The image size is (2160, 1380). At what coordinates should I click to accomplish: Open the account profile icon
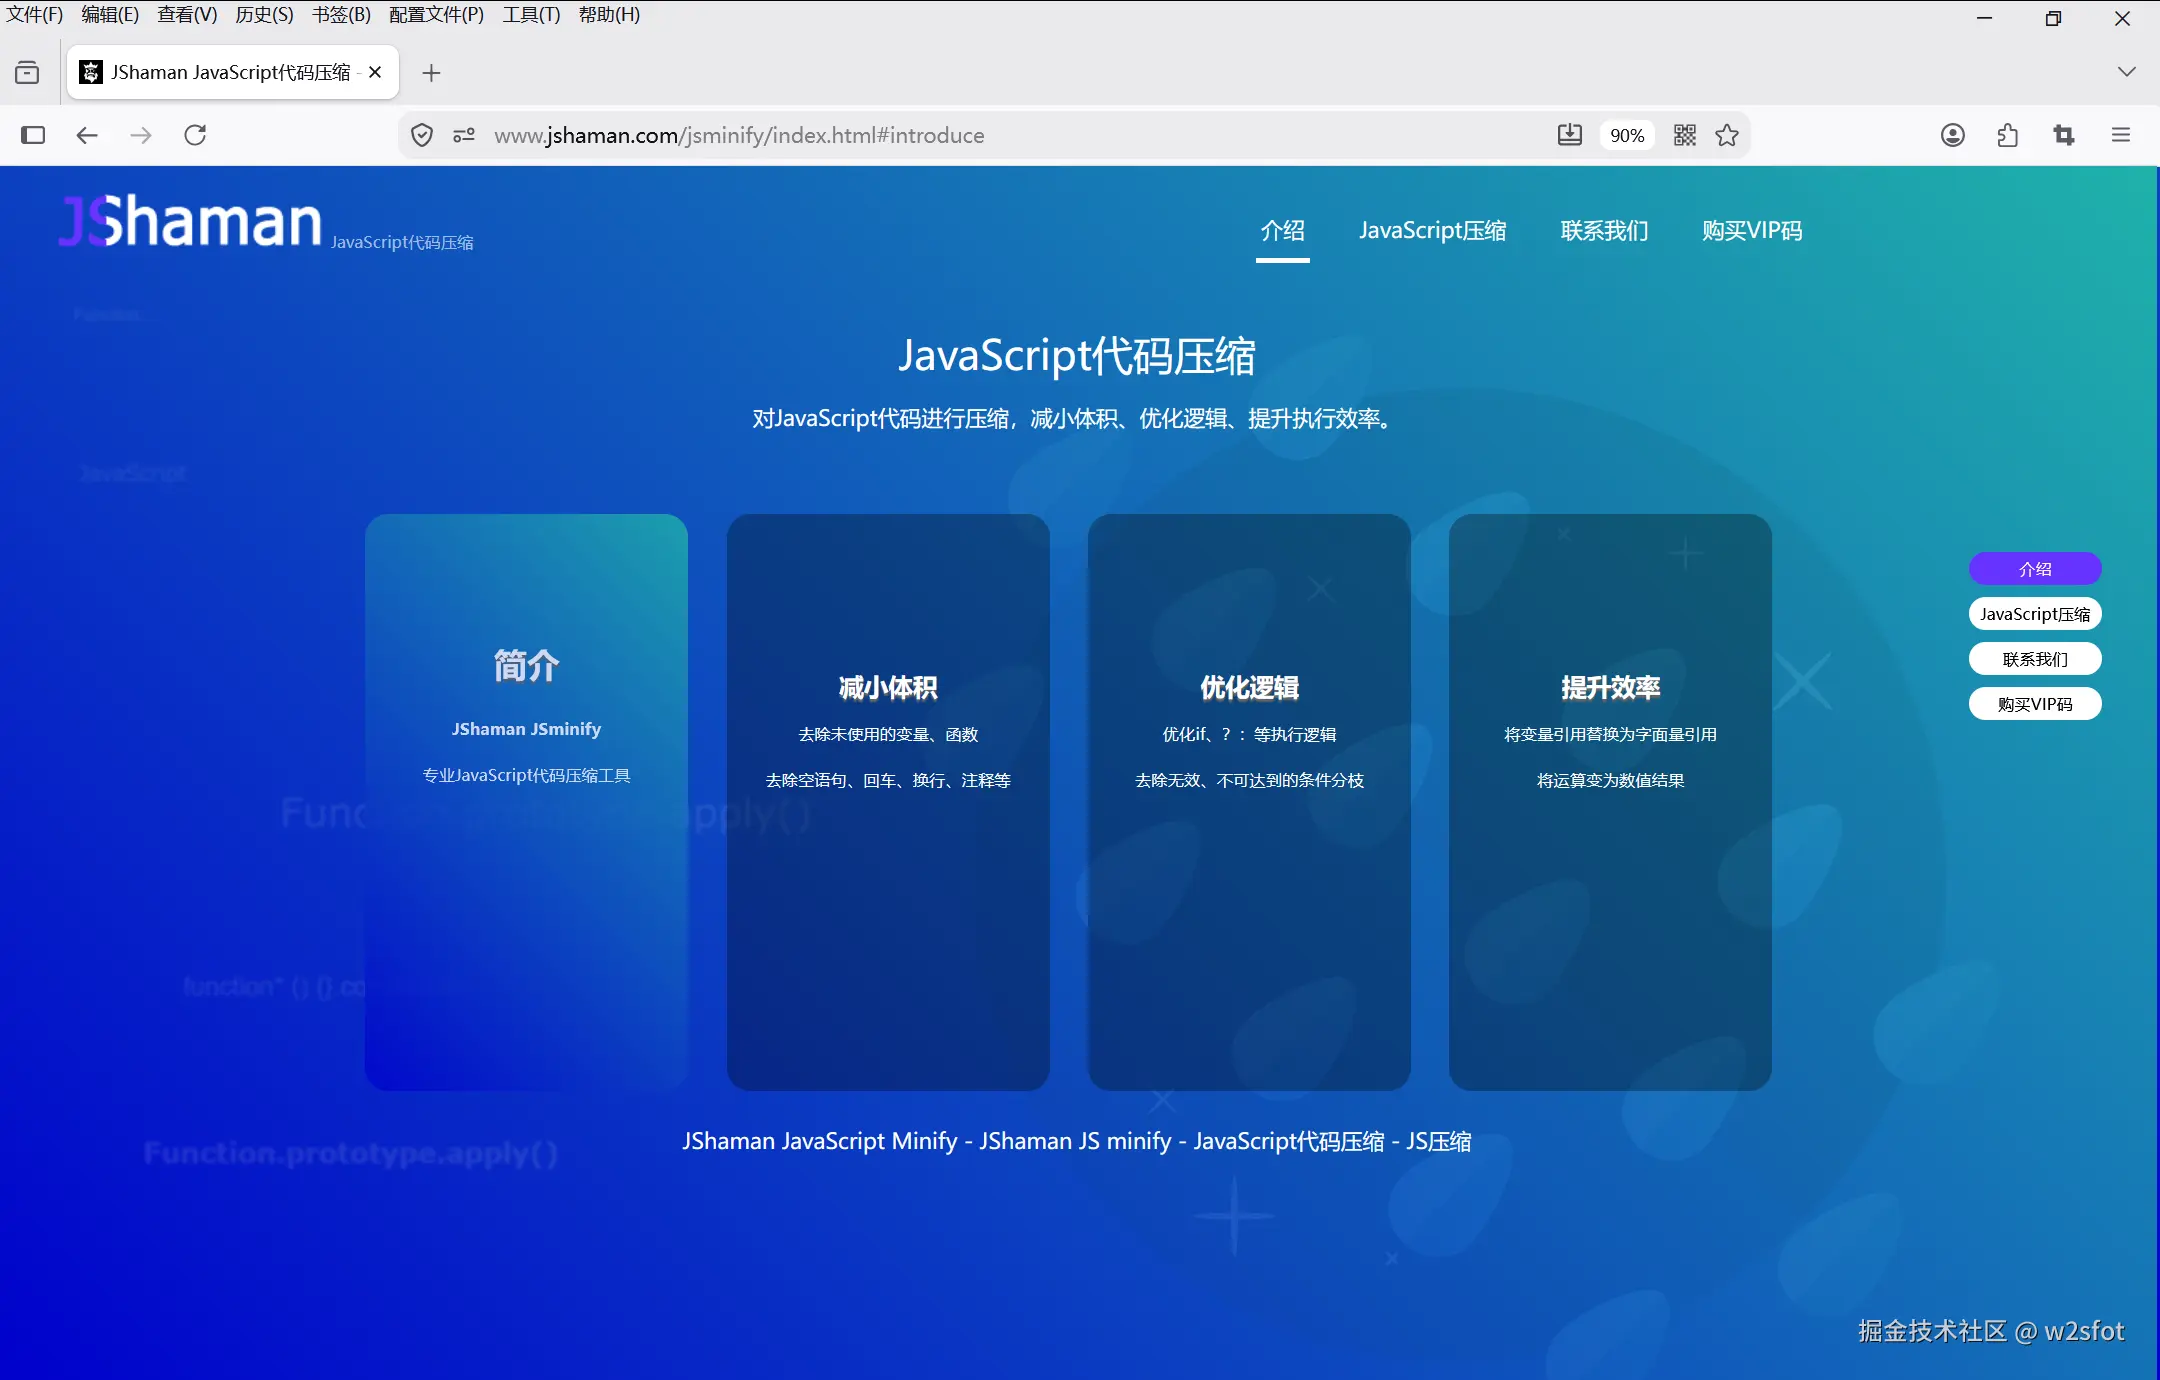1952,135
